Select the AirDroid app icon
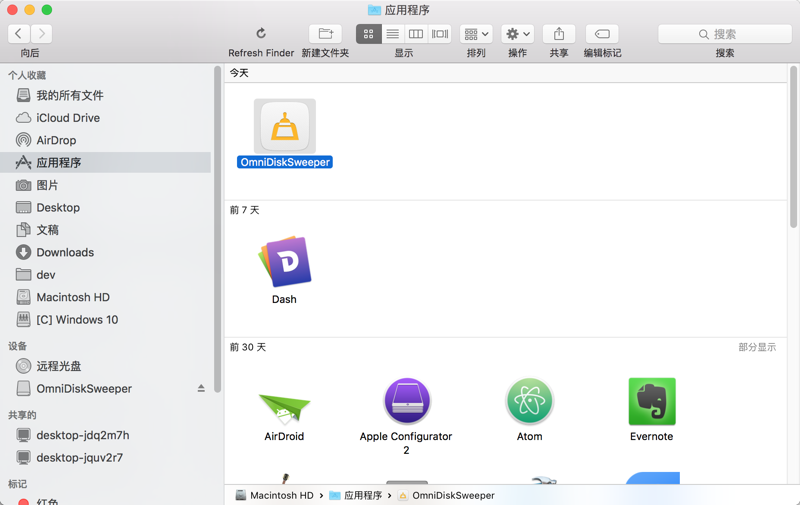This screenshot has width=800, height=505. [284, 408]
